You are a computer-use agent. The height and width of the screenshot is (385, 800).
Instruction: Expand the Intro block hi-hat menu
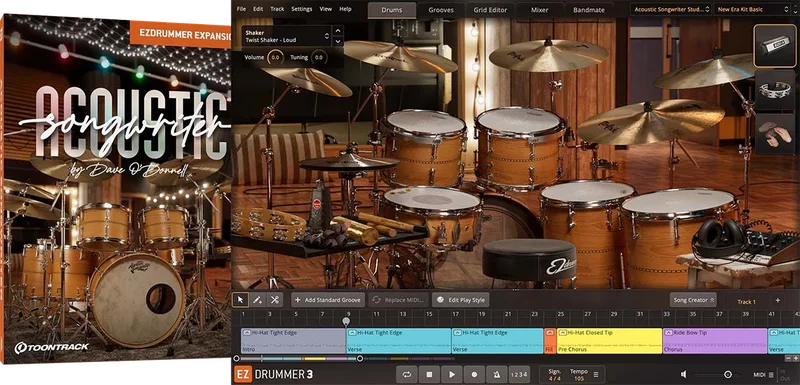(246, 332)
